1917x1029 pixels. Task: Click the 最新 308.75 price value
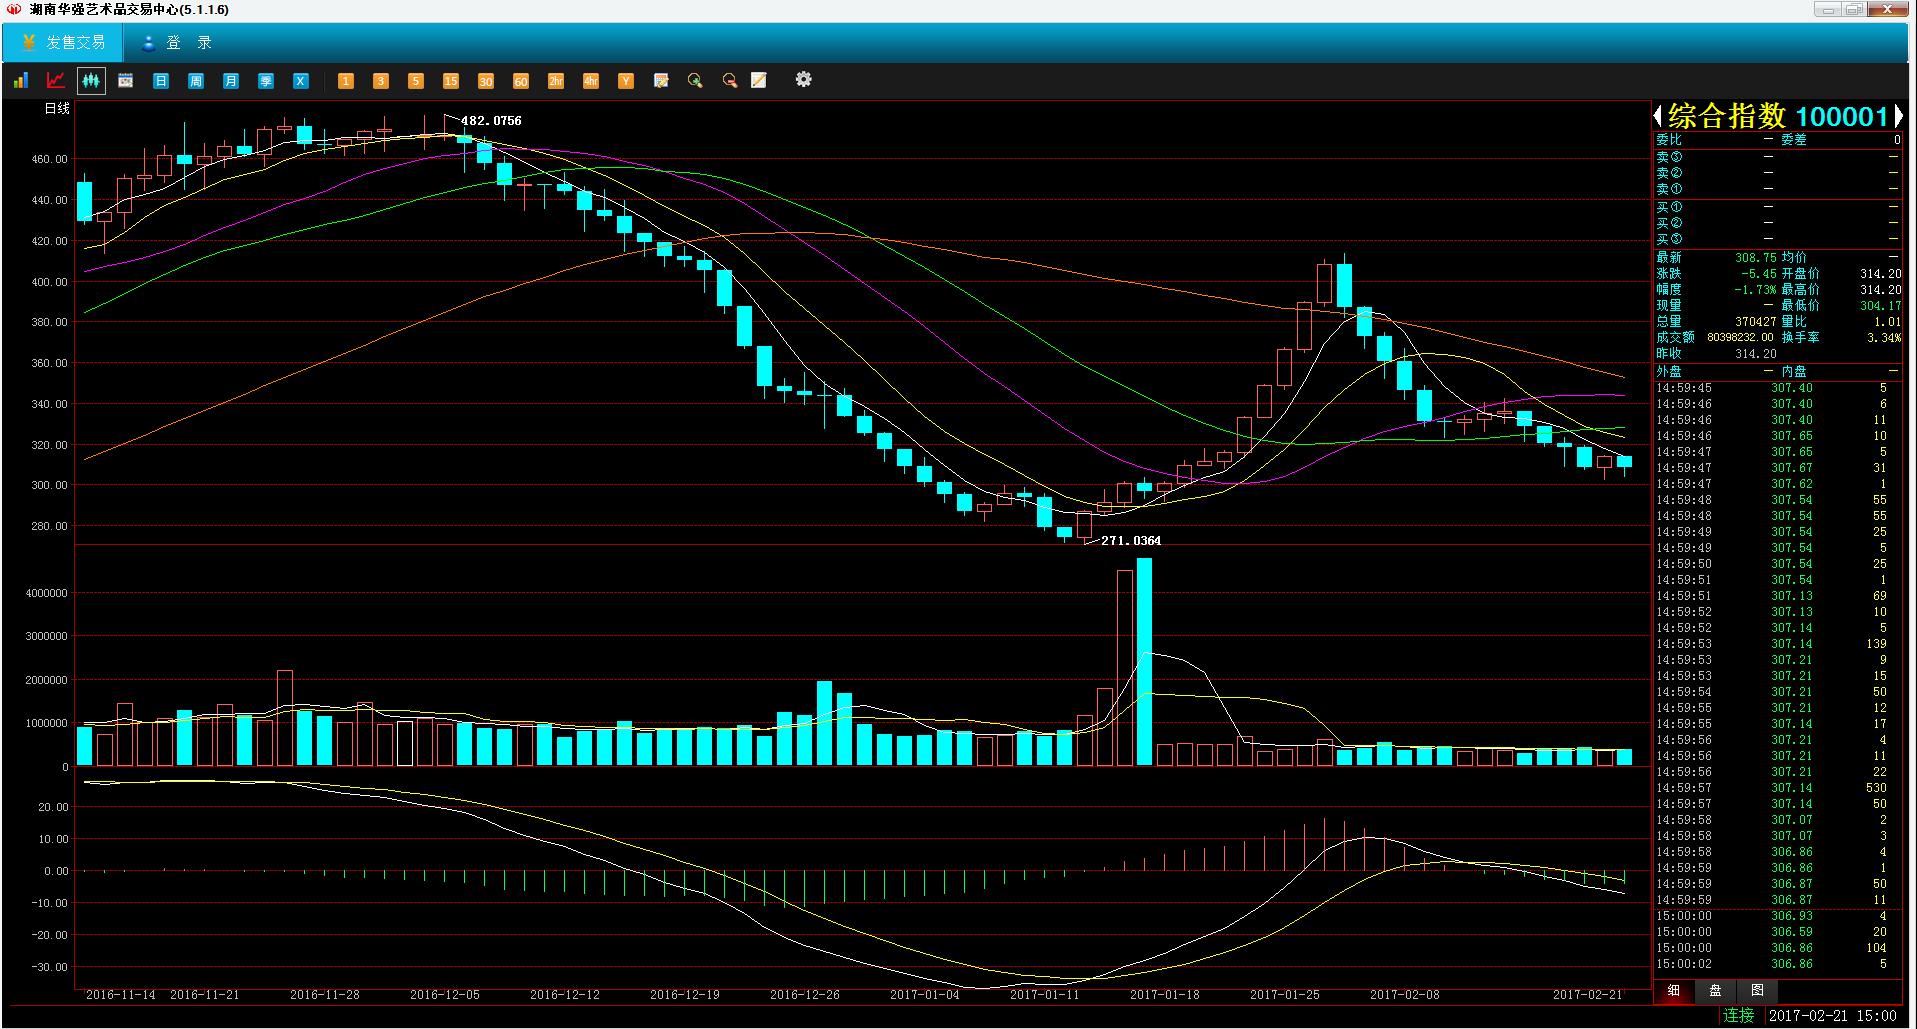point(1755,258)
